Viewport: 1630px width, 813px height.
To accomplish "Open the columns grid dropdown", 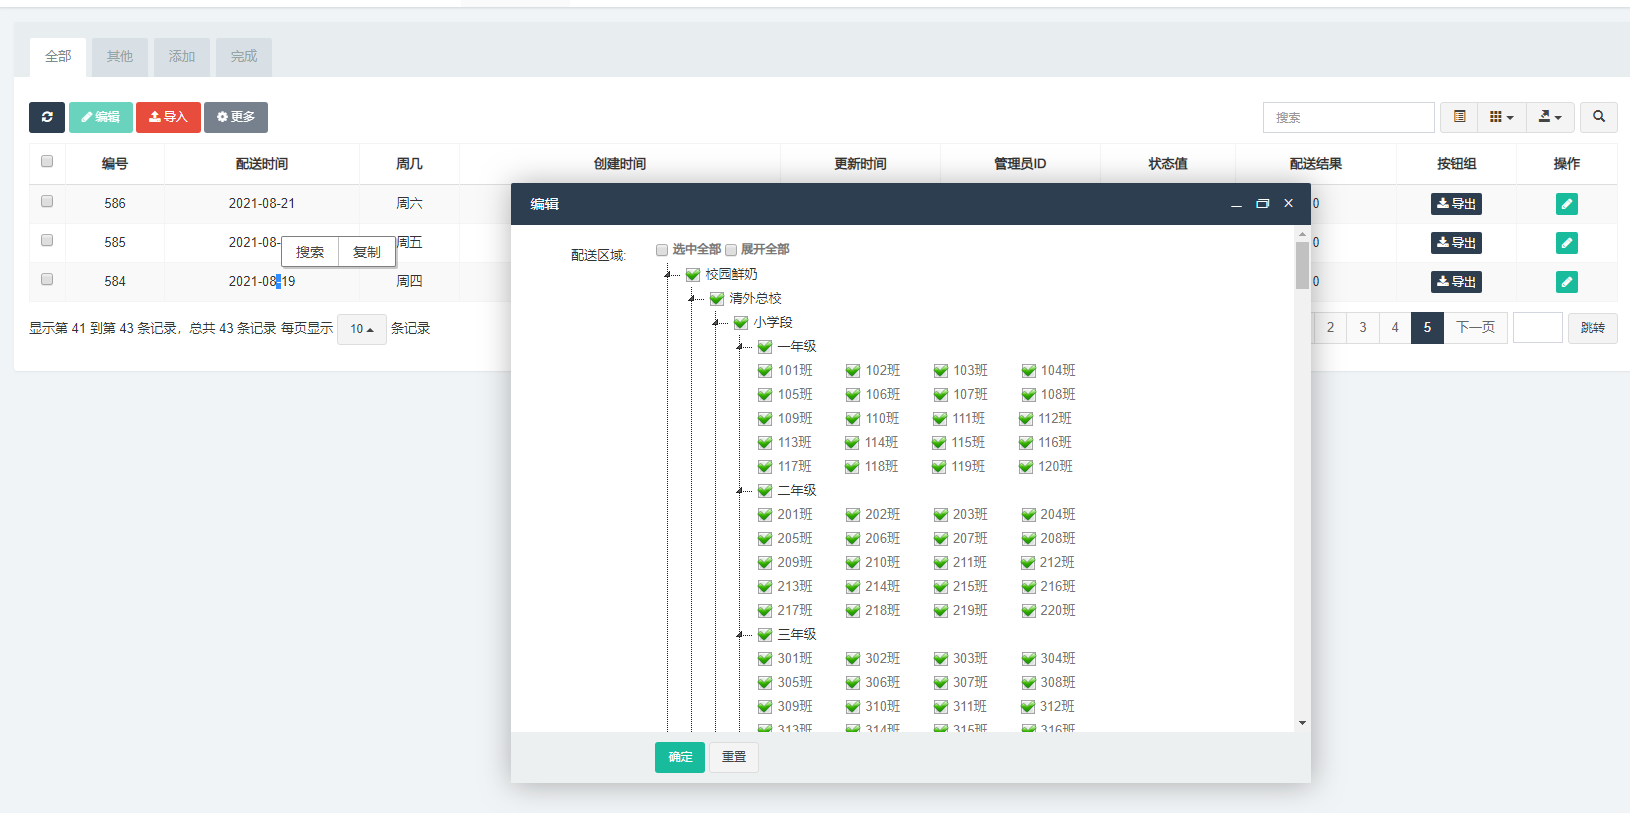I will point(1501,117).
